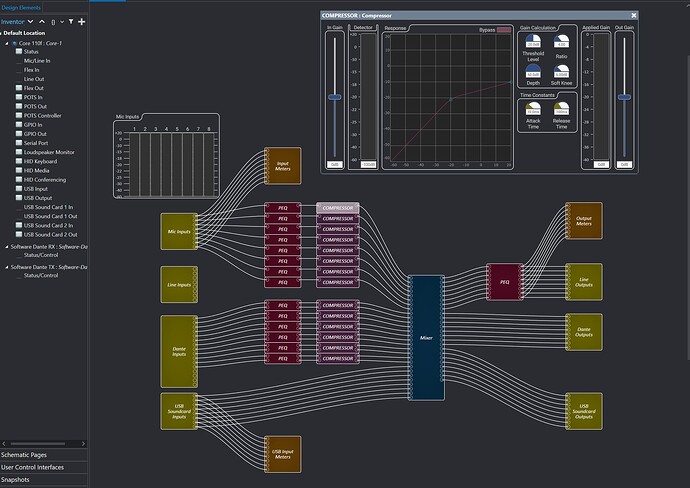
Task: Select USB Sound Card 1 Out item
Action: point(50,216)
